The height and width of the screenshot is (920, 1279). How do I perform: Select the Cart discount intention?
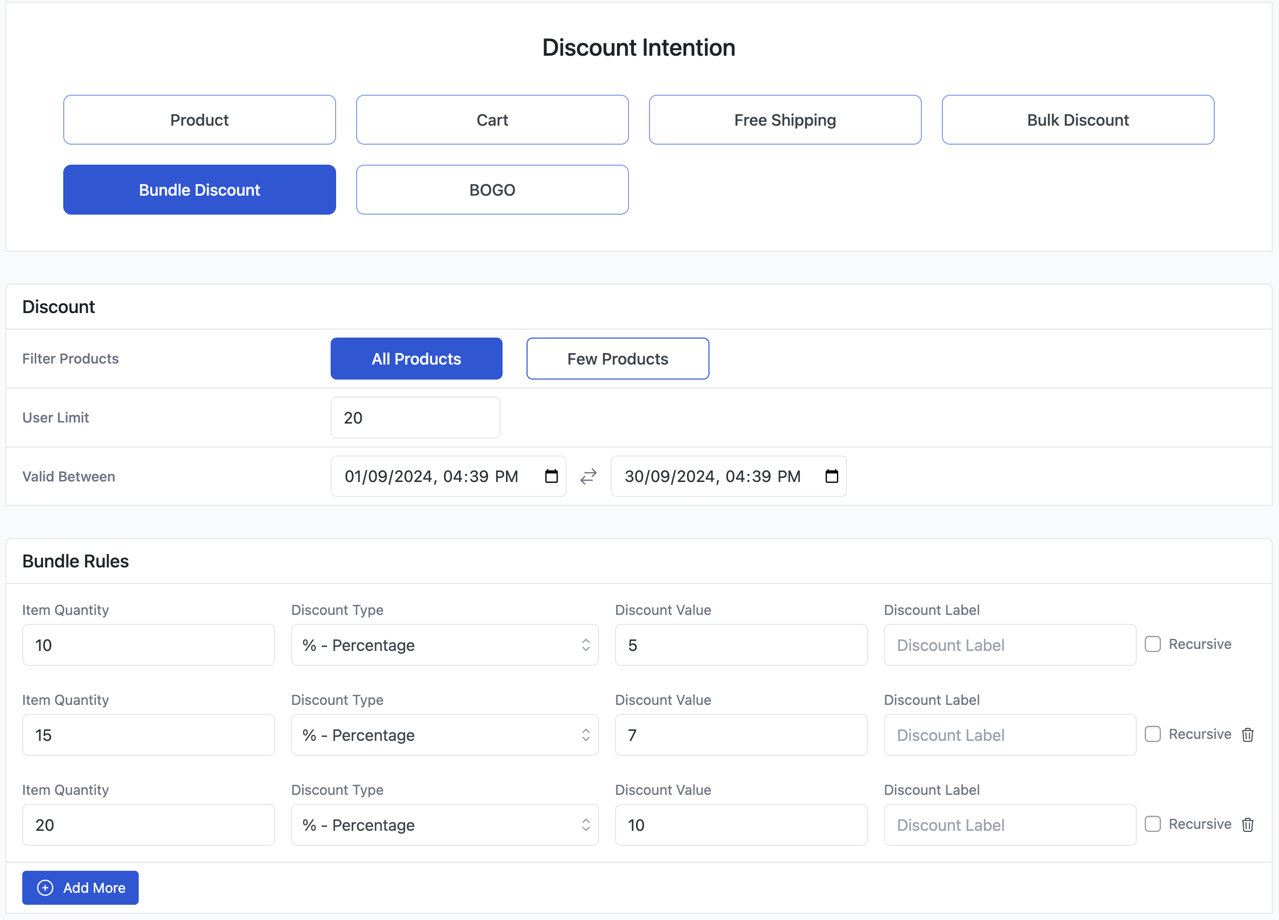click(x=492, y=120)
